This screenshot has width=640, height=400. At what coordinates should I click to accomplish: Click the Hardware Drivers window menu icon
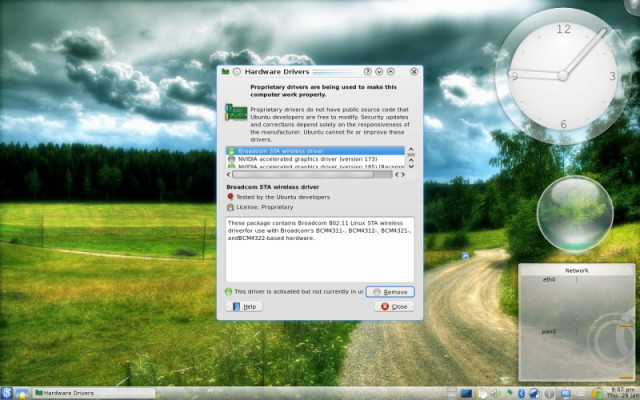[x=224, y=72]
